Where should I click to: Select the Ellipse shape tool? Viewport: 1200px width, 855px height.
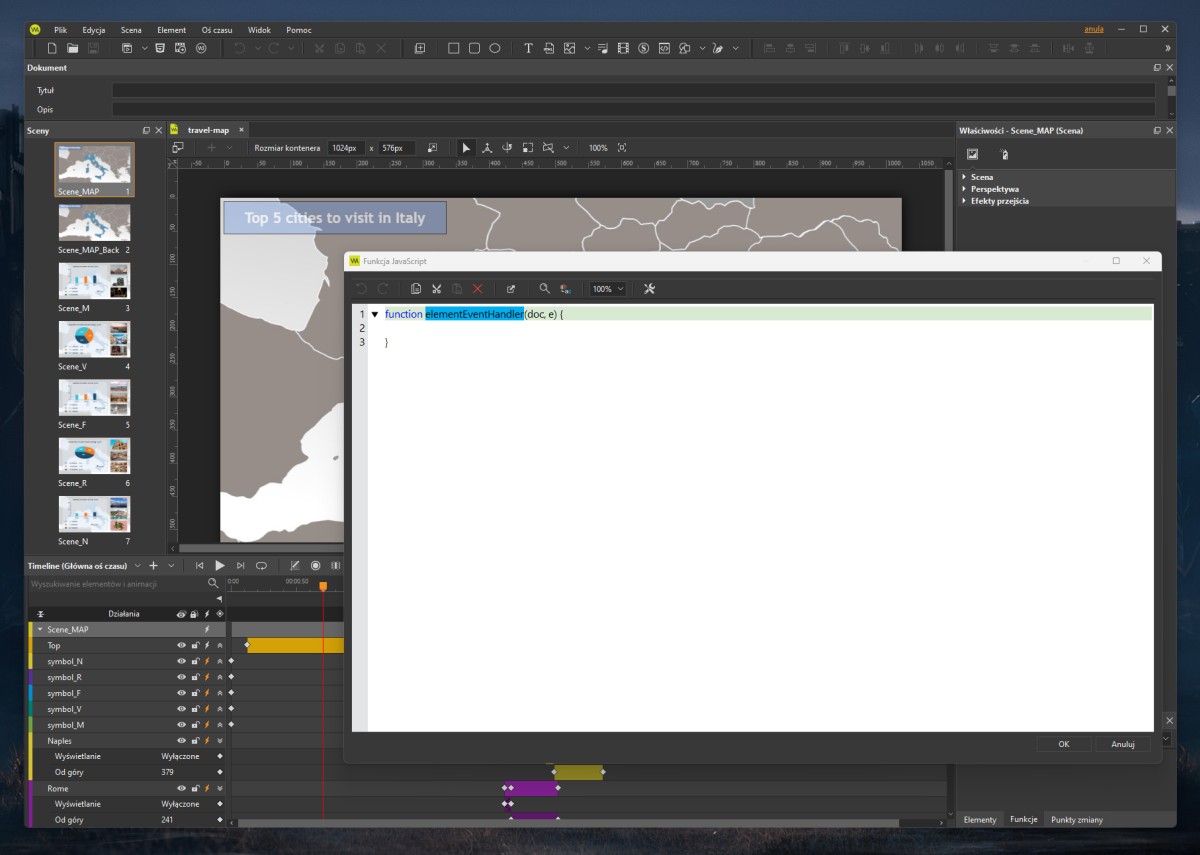[494, 48]
